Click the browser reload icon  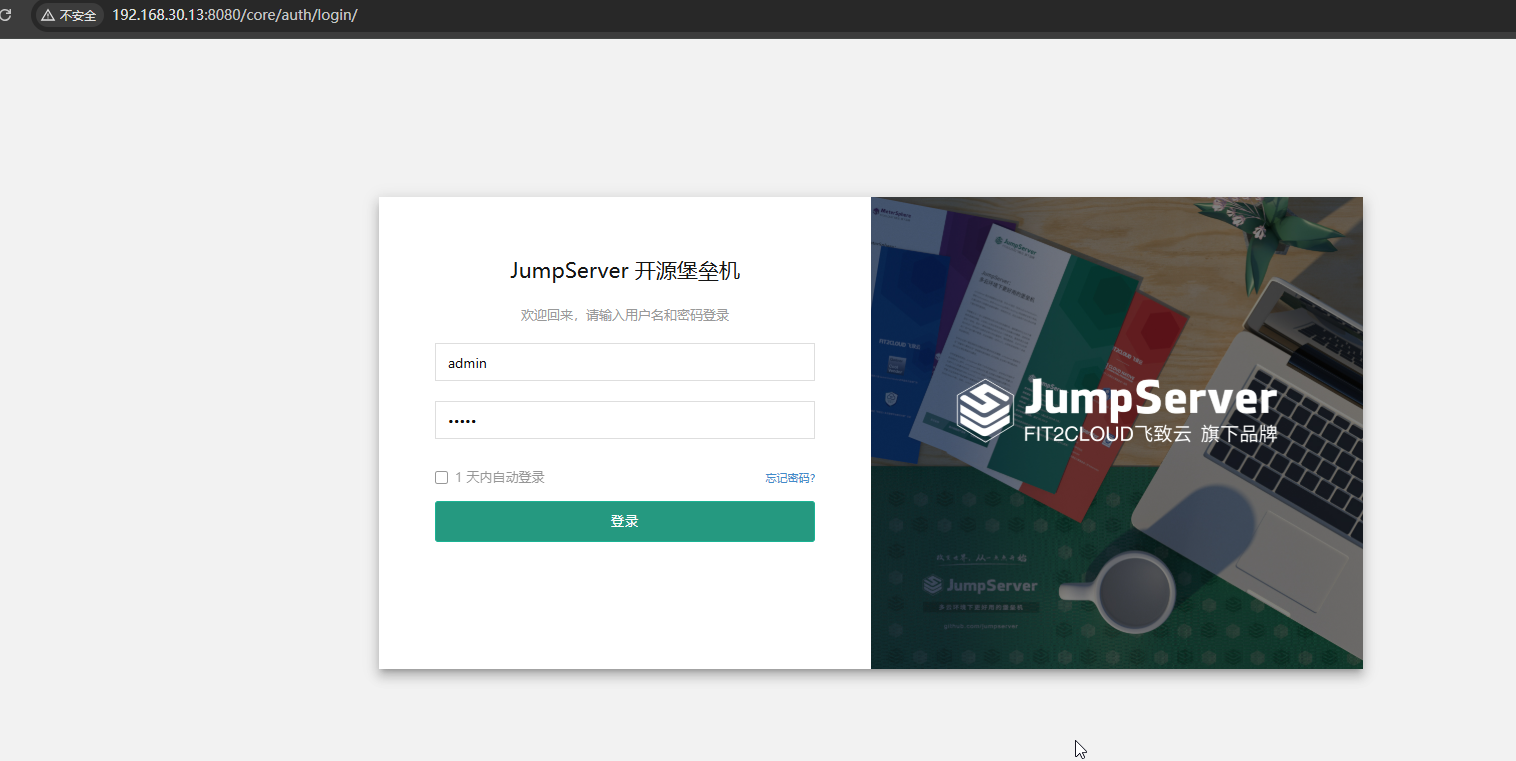[5, 15]
